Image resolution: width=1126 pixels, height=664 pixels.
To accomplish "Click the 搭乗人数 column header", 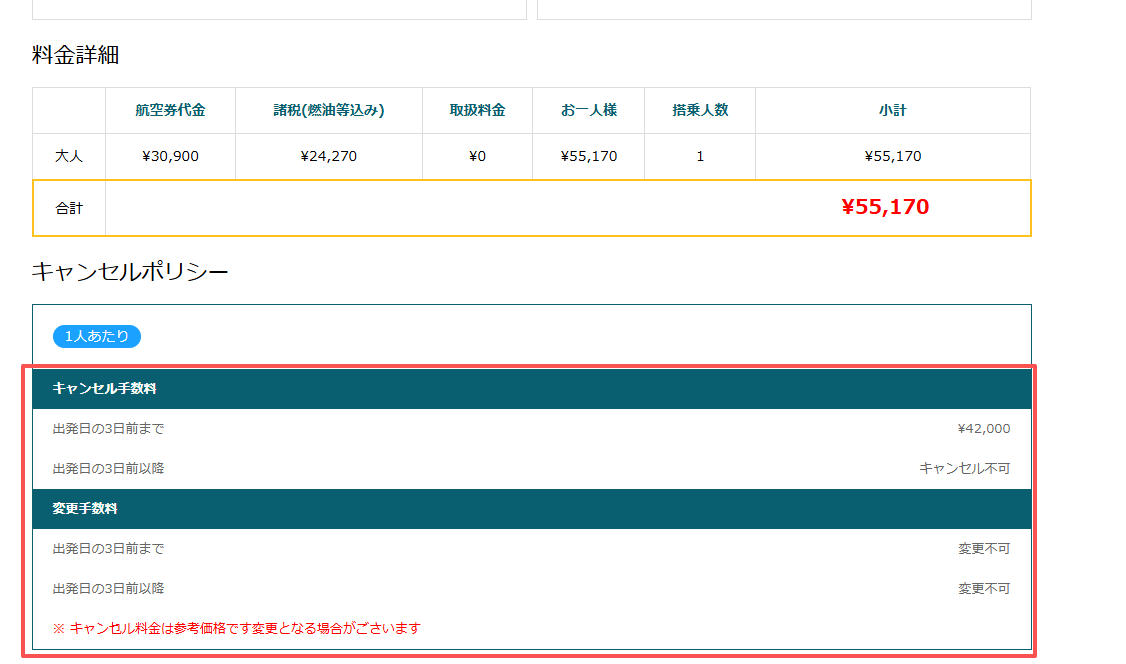I will [700, 110].
